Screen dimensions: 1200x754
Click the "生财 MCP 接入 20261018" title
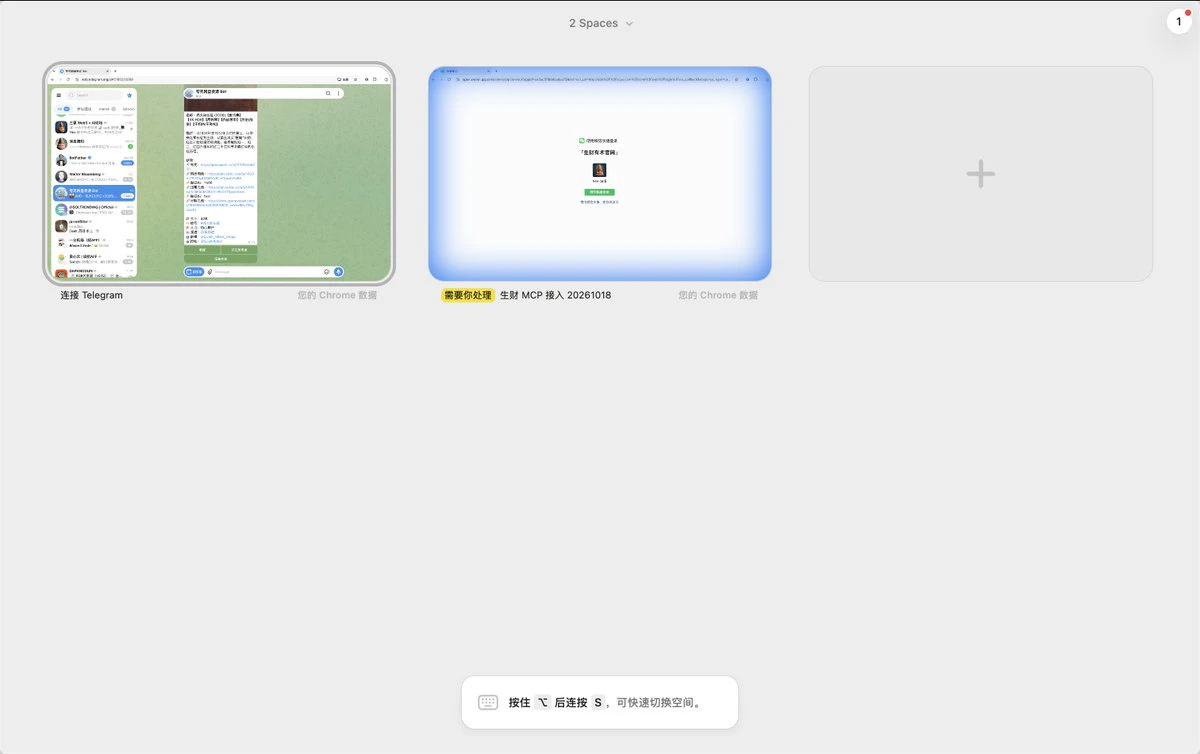click(555, 295)
